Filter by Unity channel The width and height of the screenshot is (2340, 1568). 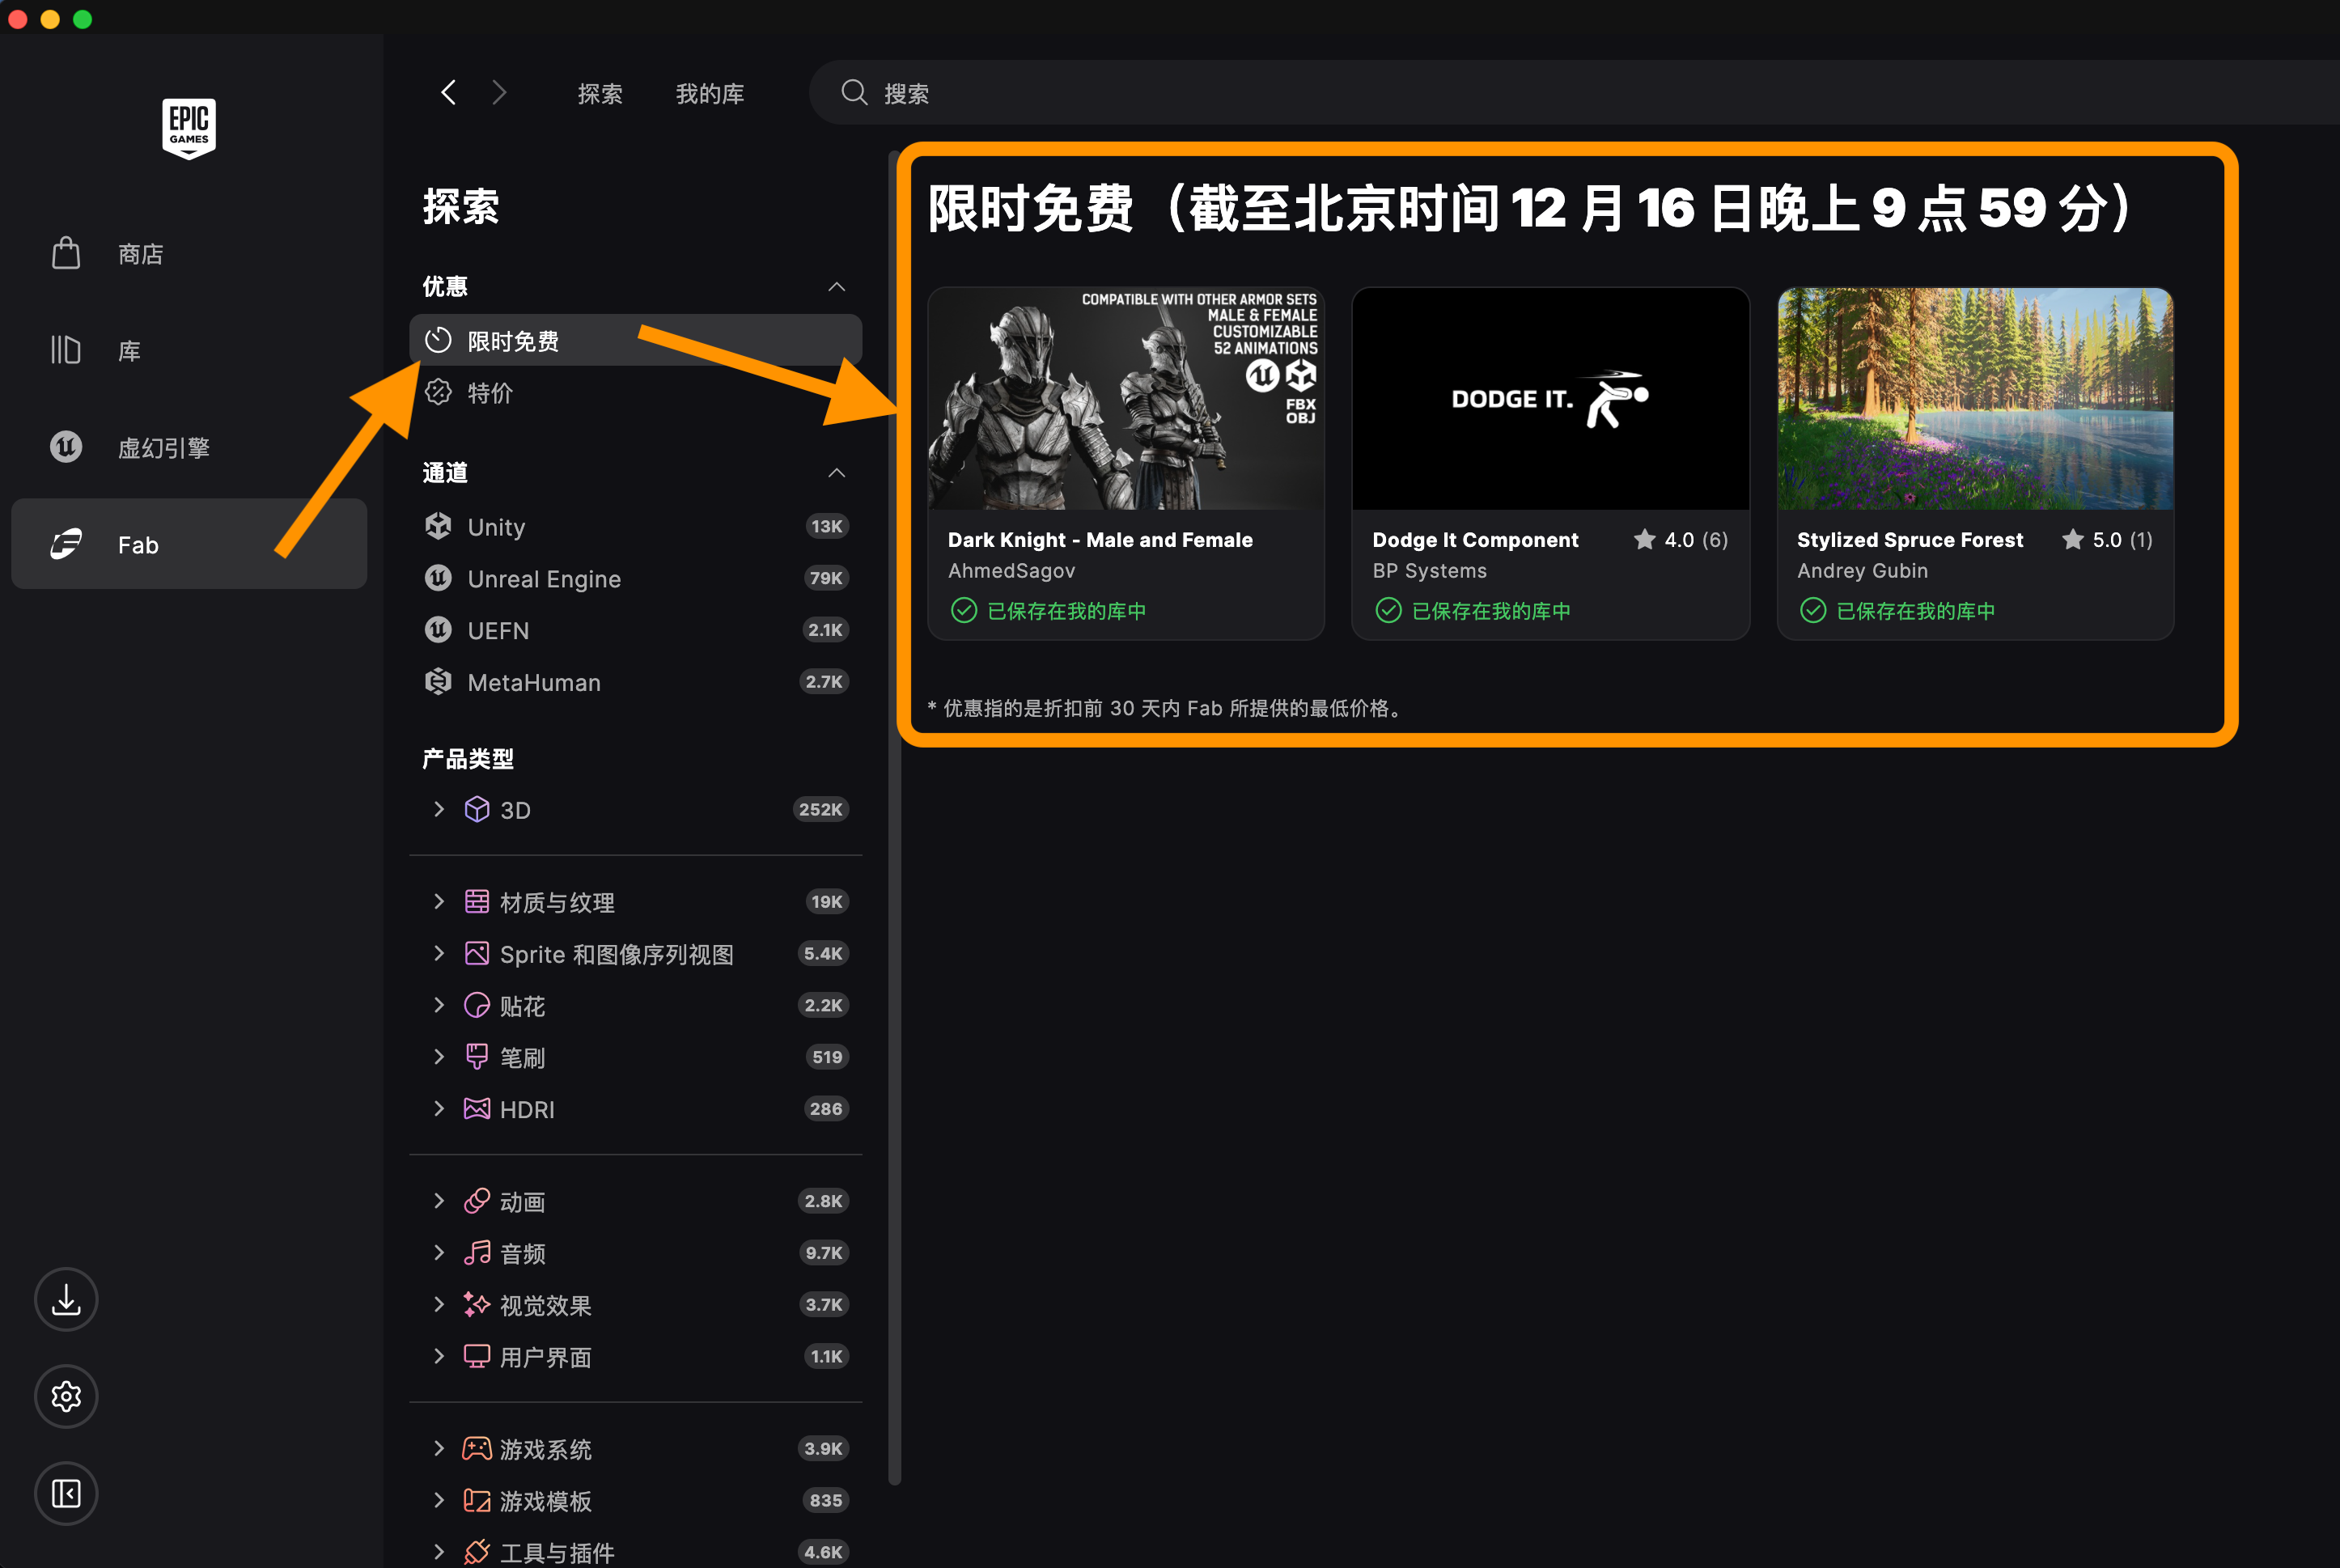click(x=496, y=527)
